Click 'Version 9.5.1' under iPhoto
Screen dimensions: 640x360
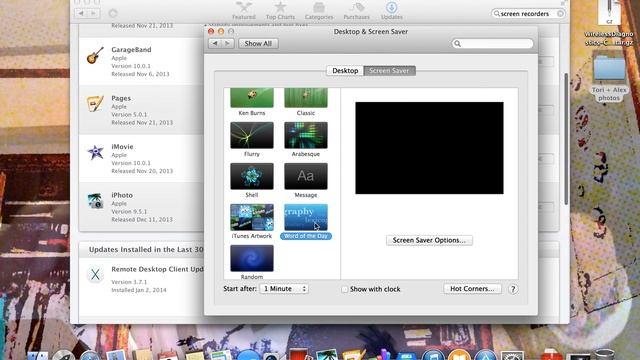point(129,211)
